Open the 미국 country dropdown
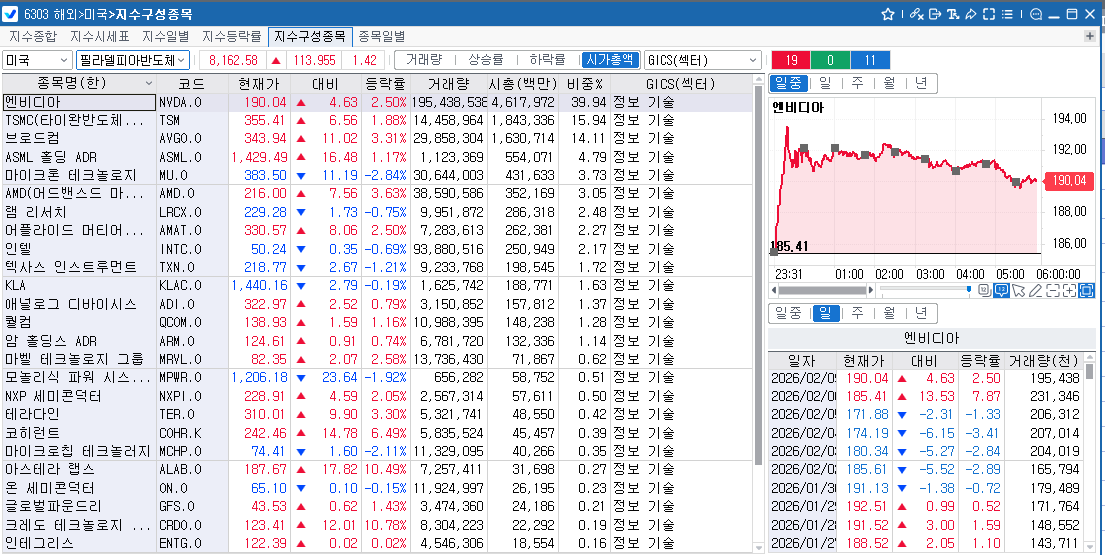 [37, 60]
